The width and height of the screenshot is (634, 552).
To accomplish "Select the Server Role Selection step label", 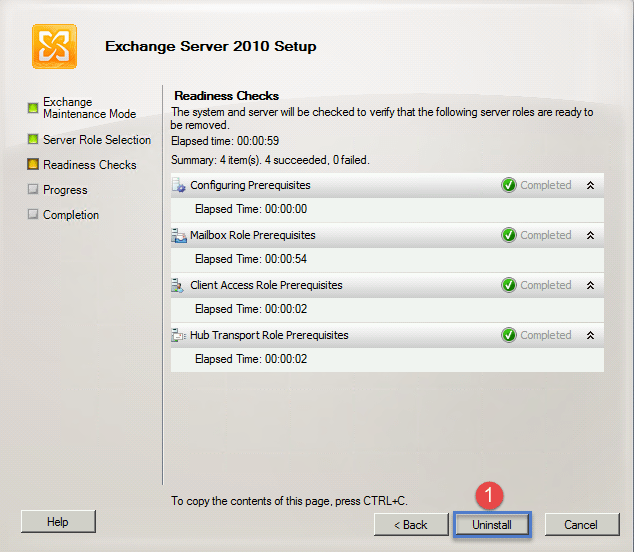I will coord(97,140).
